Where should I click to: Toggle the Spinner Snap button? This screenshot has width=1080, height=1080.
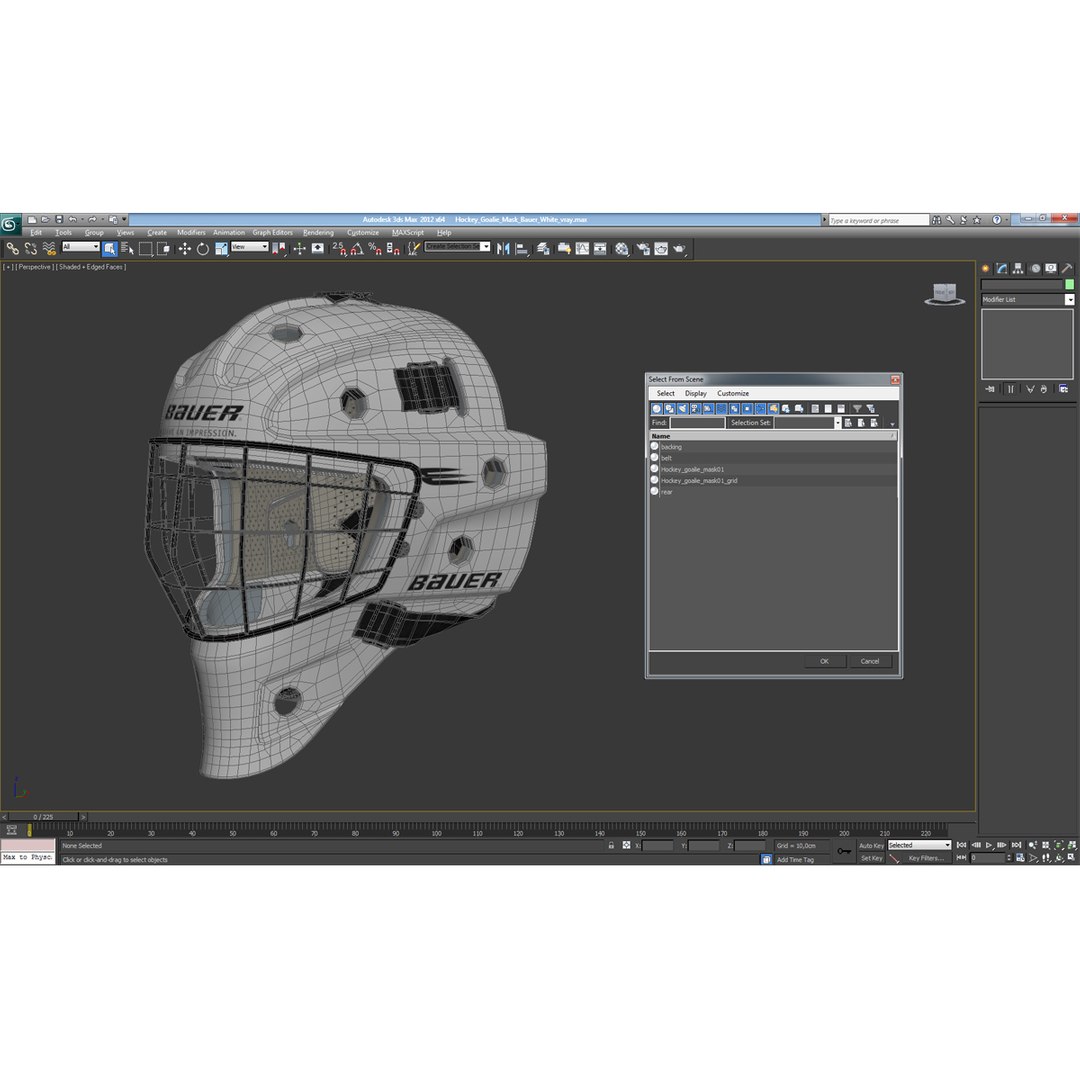[393, 249]
